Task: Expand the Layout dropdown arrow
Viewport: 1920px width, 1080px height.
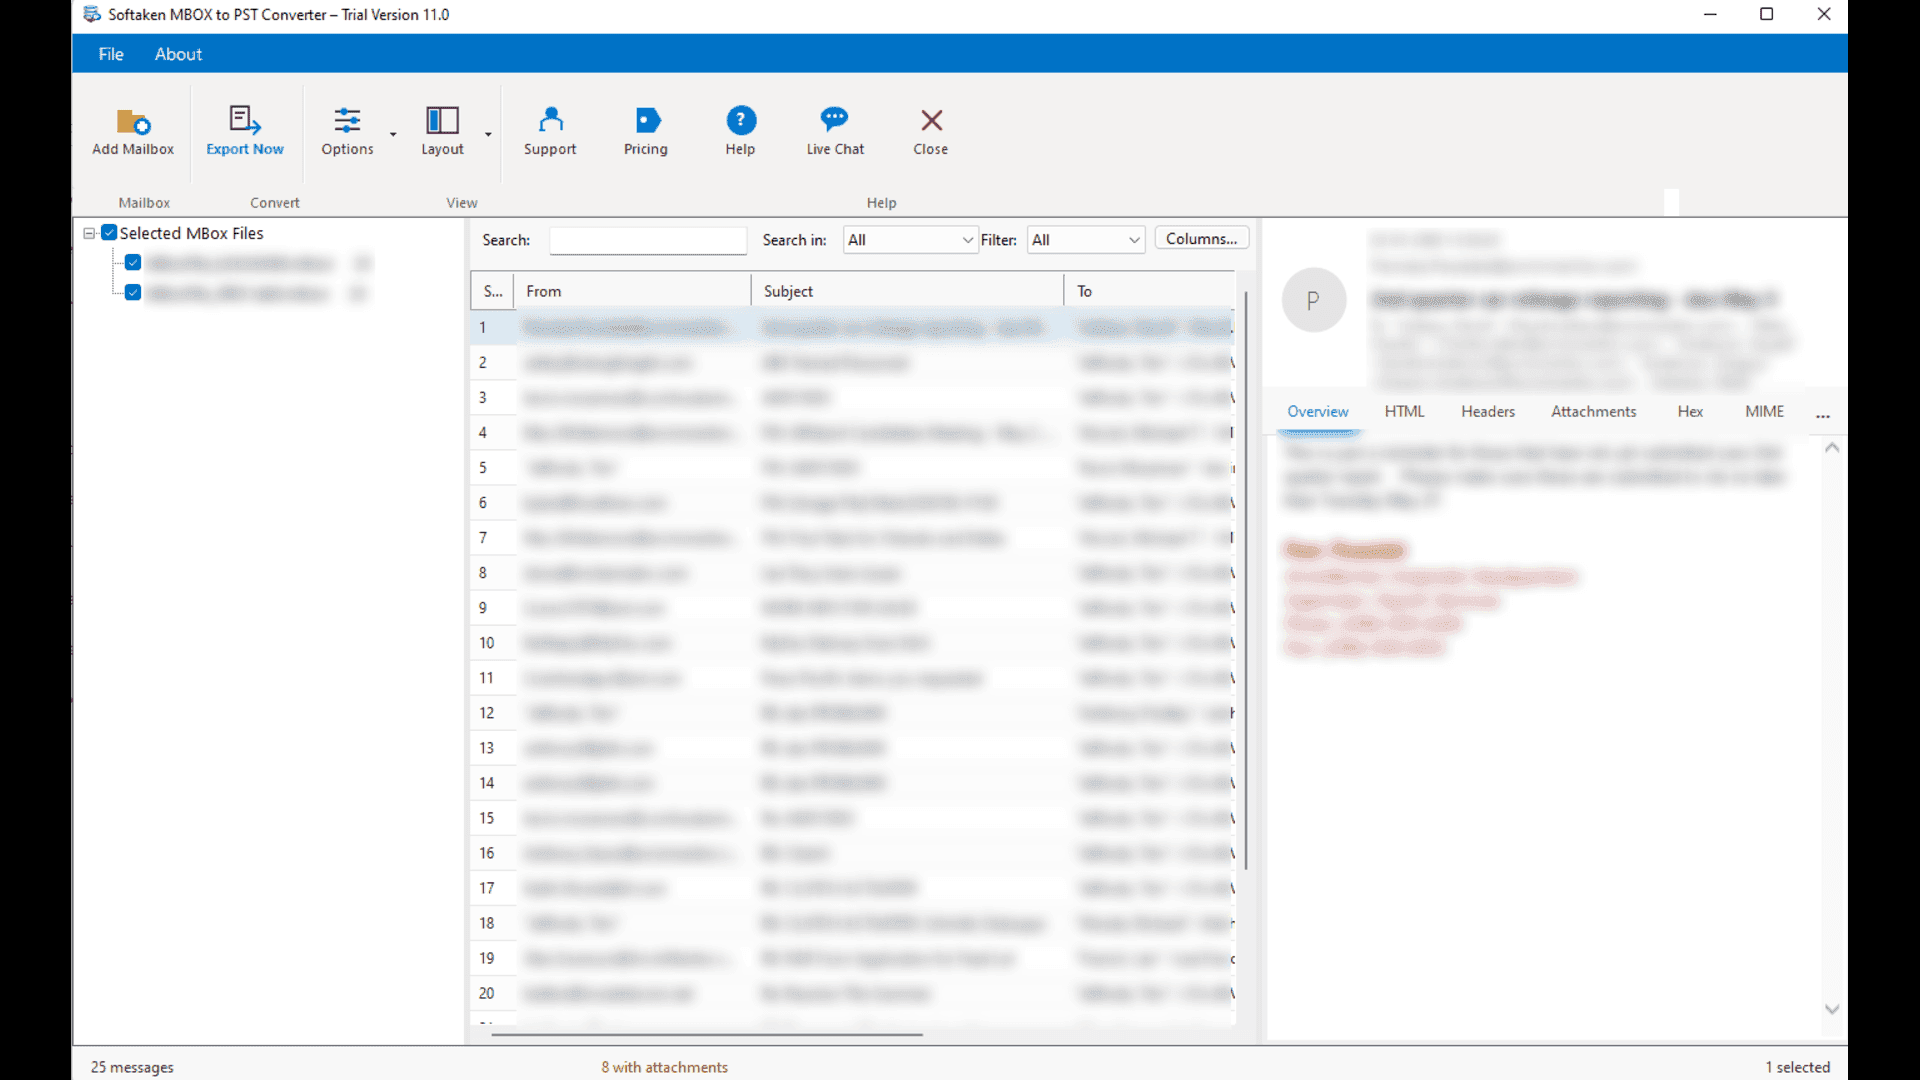Action: [x=488, y=133]
